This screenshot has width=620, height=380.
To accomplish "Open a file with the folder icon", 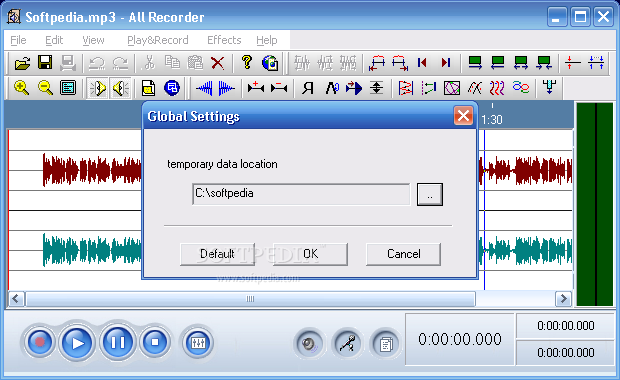I will click(22, 63).
